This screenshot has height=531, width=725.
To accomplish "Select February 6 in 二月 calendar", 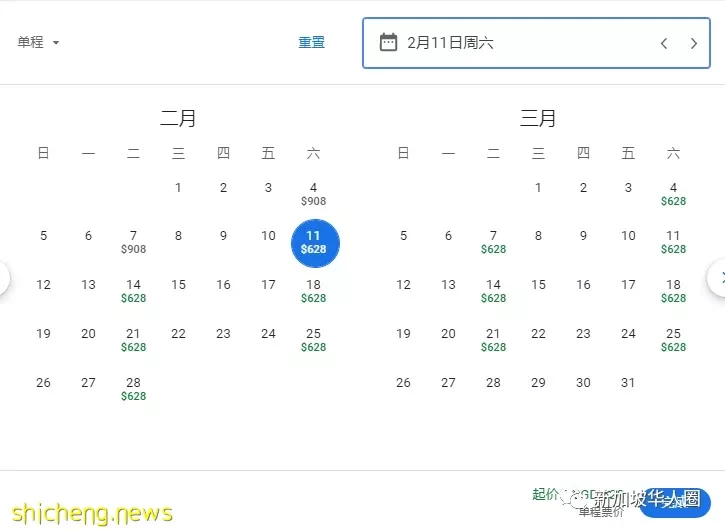I will pyautogui.click(x=88, y=236).
